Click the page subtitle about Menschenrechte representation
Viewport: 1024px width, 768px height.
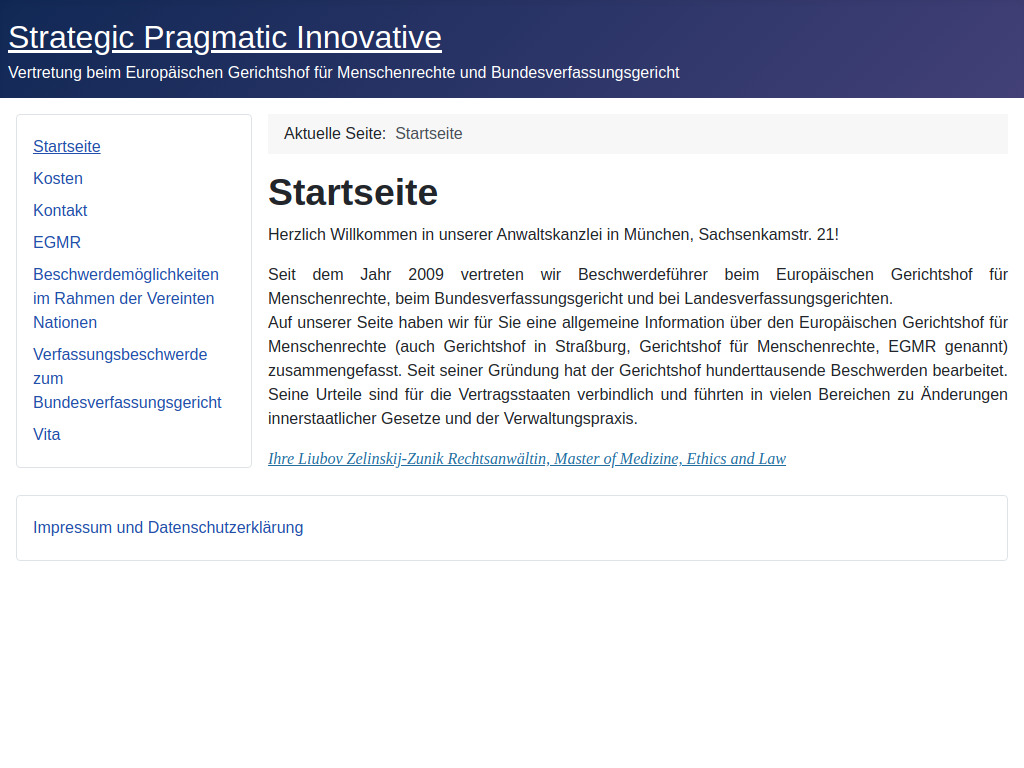point(343,72)
